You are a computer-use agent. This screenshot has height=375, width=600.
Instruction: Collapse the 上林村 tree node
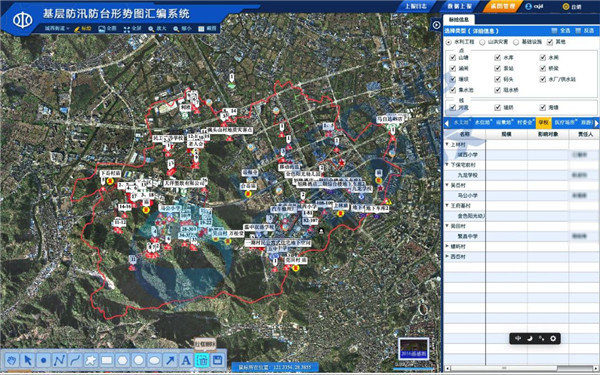click(447, 144)
